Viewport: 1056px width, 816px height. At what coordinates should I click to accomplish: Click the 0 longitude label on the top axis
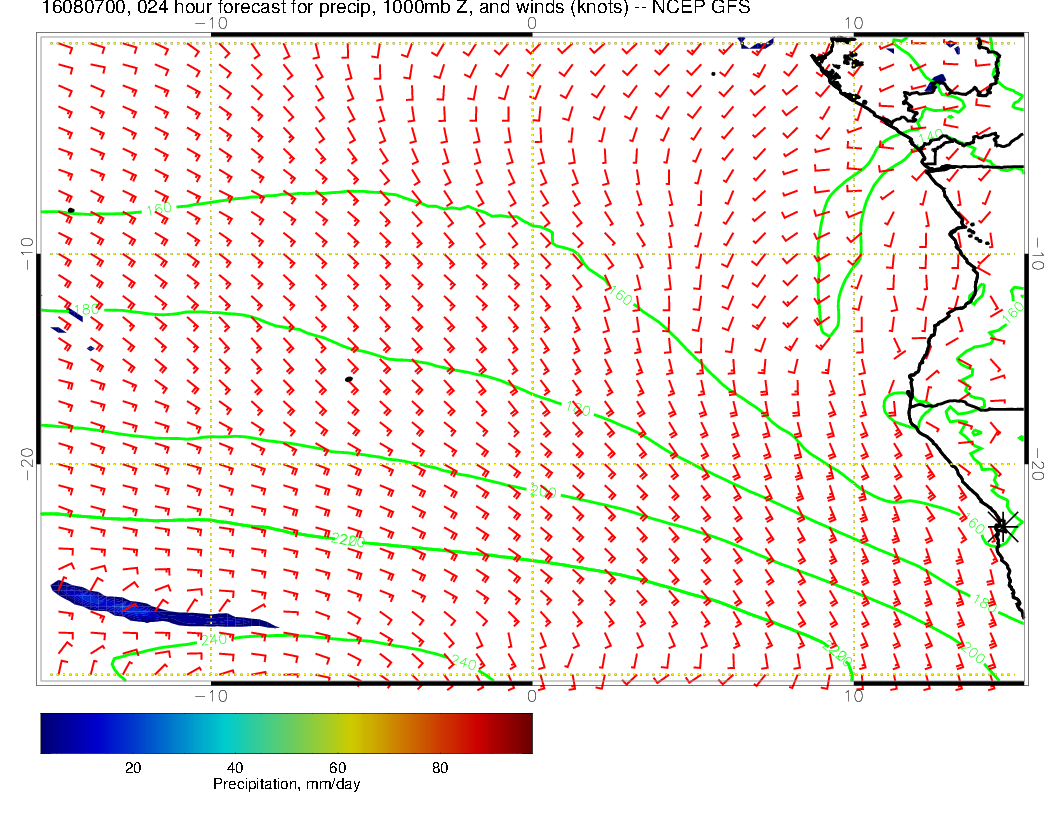[531, 23]
